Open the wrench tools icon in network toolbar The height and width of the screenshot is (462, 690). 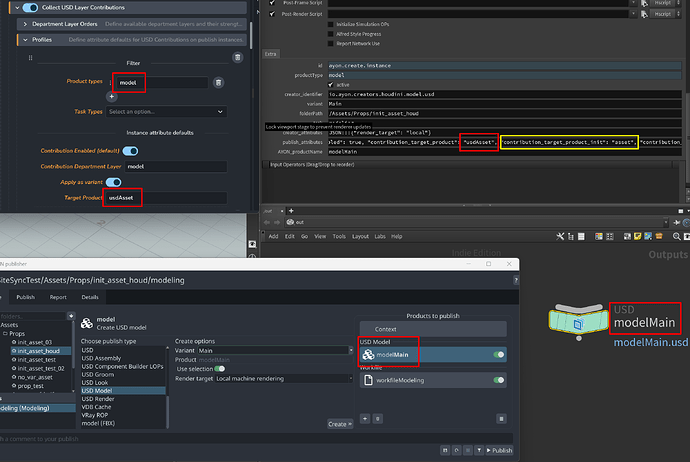tap(560, 237)
